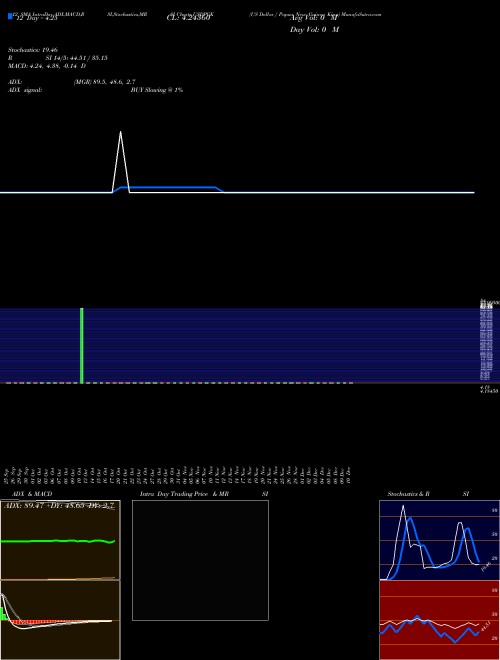Screen dimensions: 500x660
Task: Click the blue Stochastics chart panel
Action: coord(439,540)
